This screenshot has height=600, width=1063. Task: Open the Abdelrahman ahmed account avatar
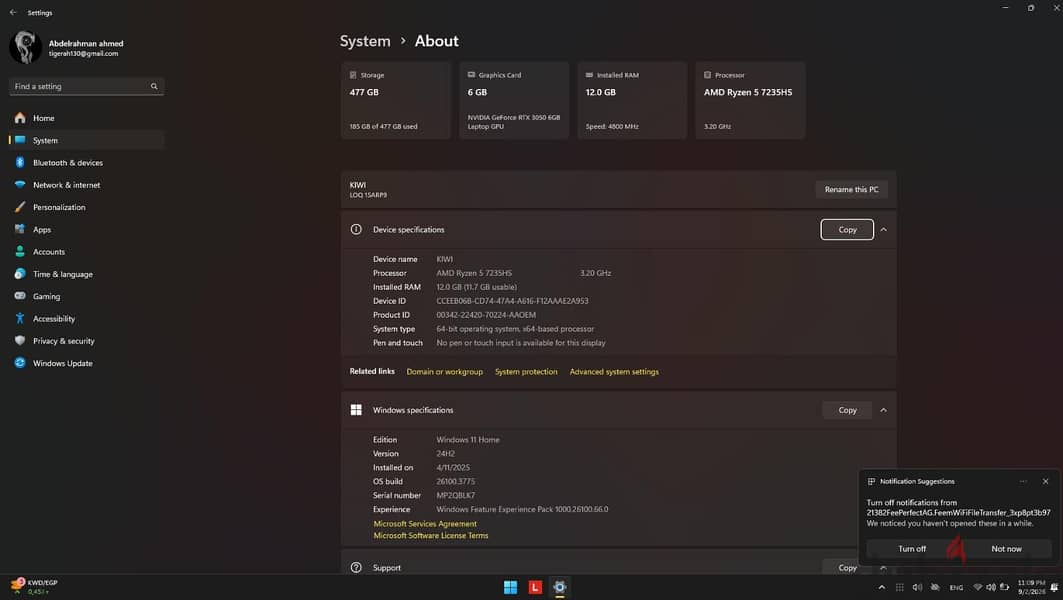pyautogui.click(x=25, y=47)
